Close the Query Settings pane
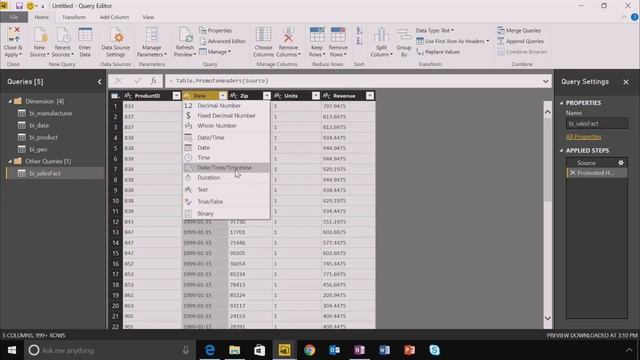This screenshot has width=640, height=360. [x=626, y=82]
